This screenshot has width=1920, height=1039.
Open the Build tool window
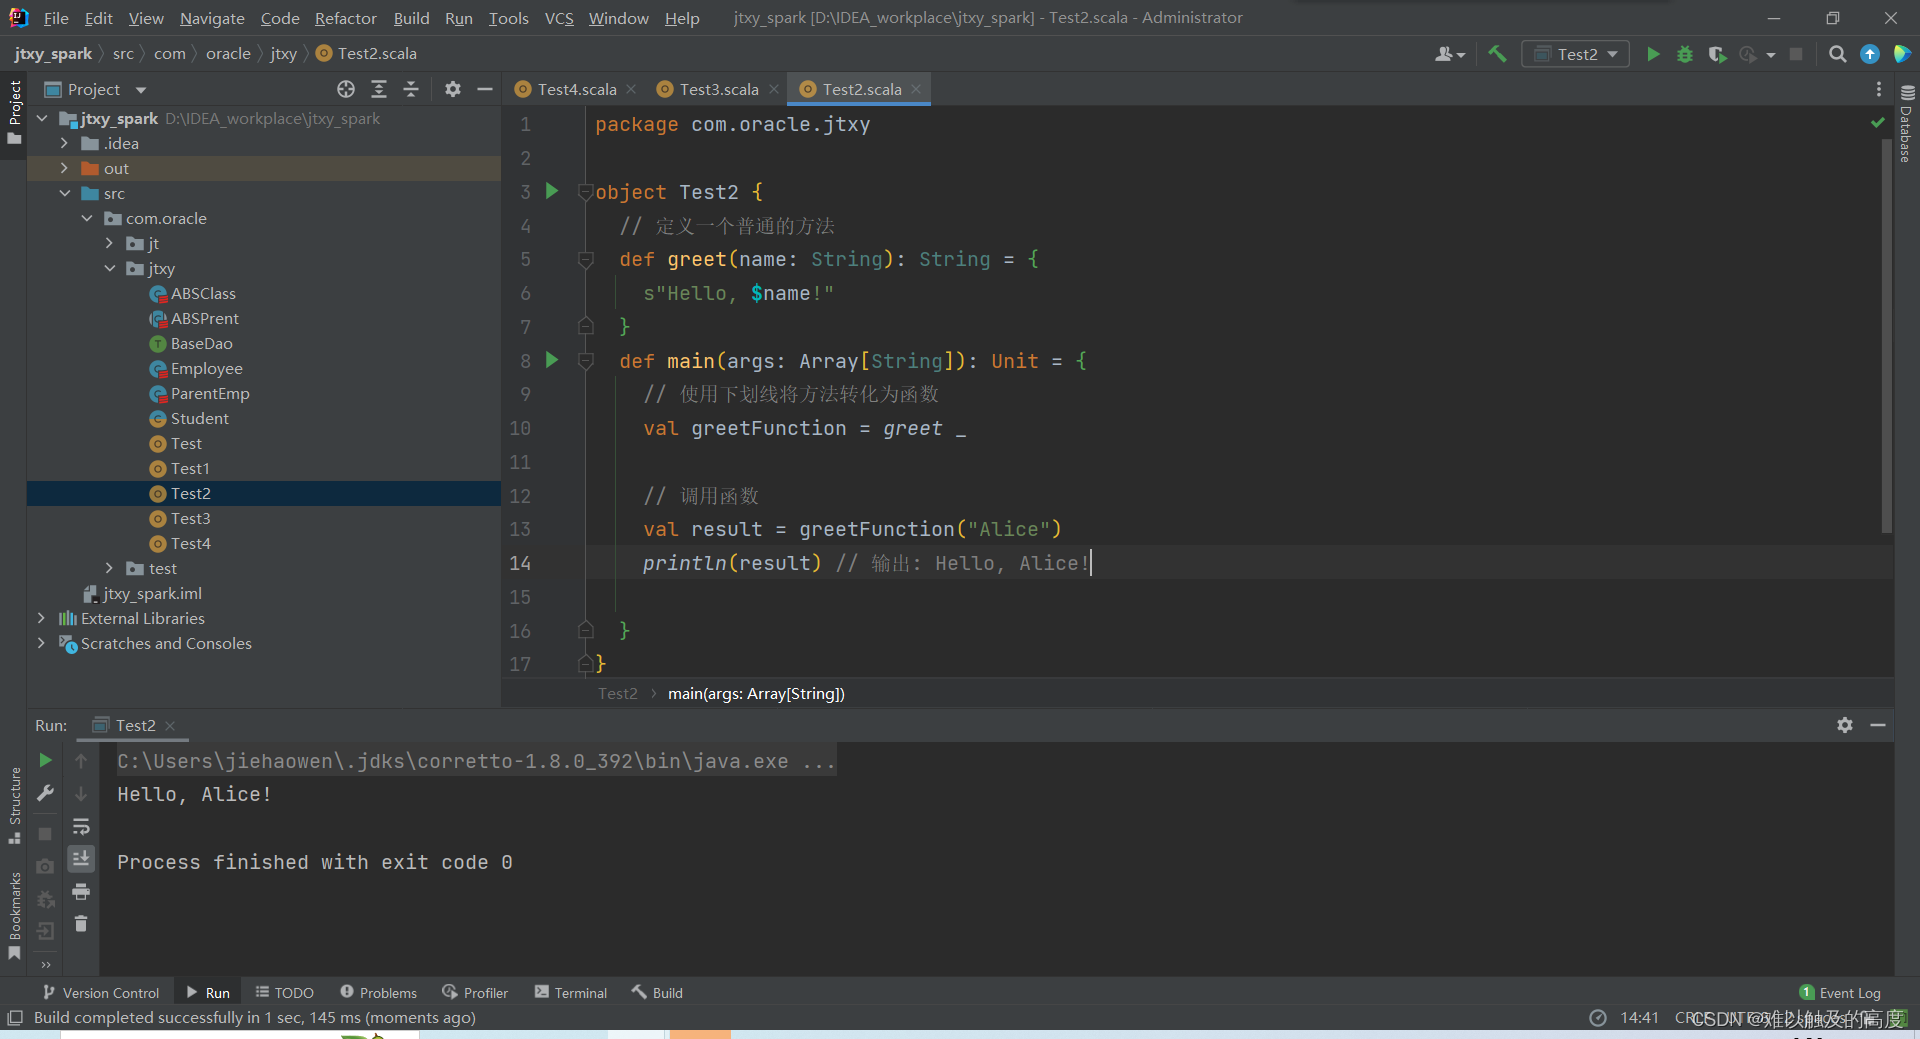657,992
